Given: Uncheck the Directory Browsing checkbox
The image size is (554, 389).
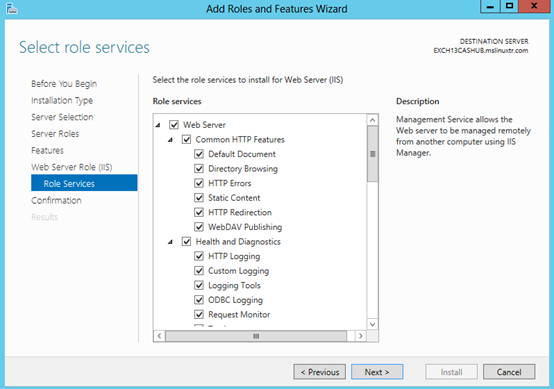Looking at the screenshot, I should 199,169.
